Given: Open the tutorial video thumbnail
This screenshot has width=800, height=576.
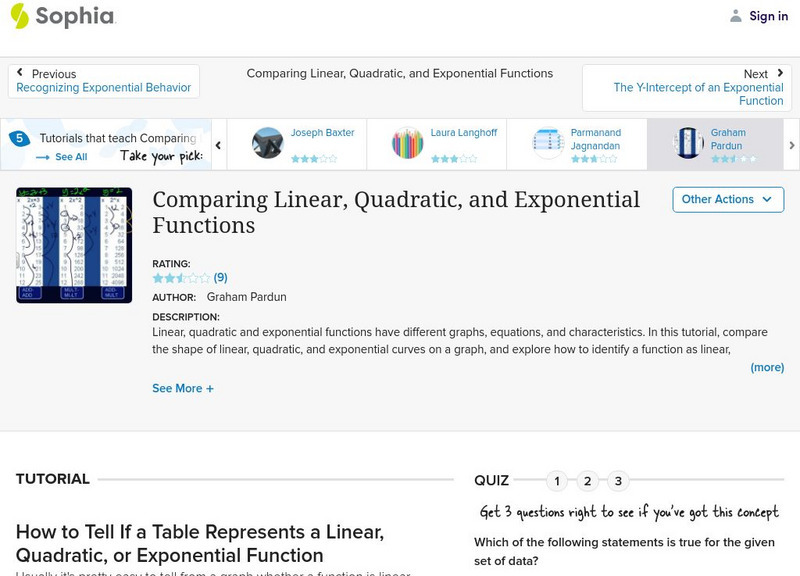Looking at the screenshot, I should 74,245.
